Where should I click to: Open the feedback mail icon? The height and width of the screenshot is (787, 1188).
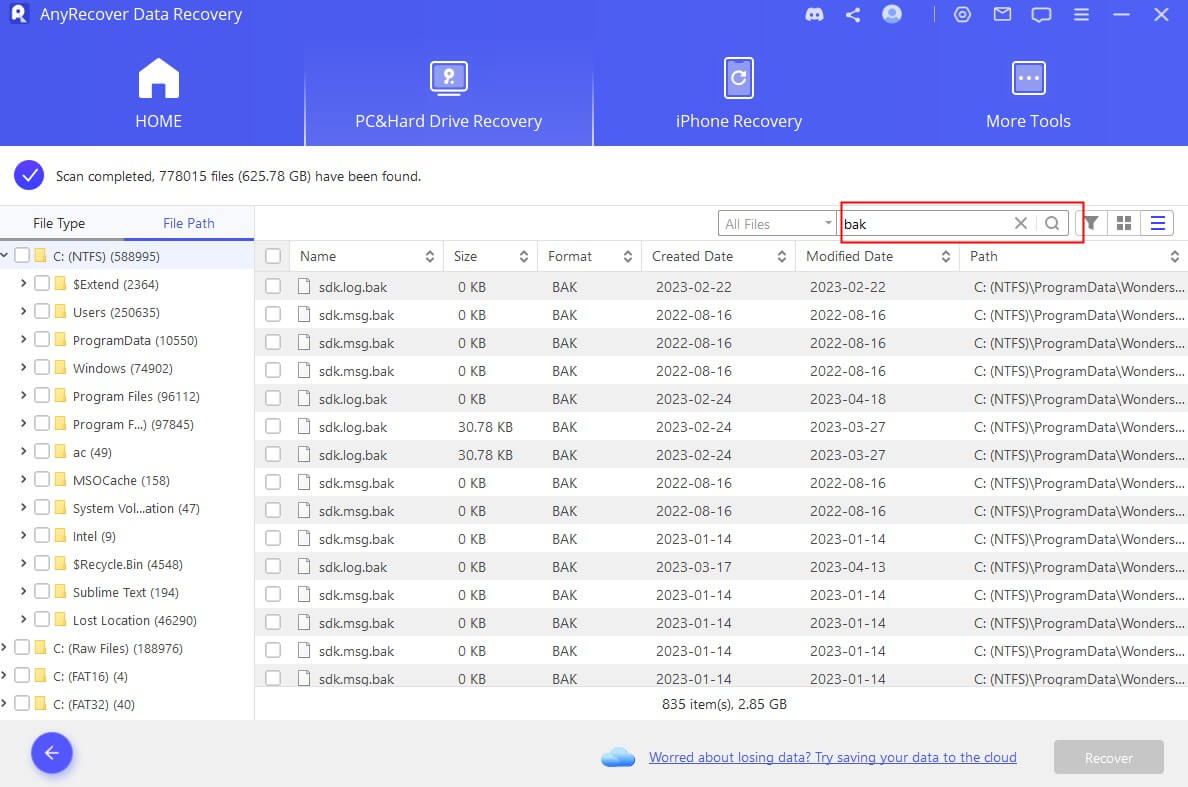1002,14
